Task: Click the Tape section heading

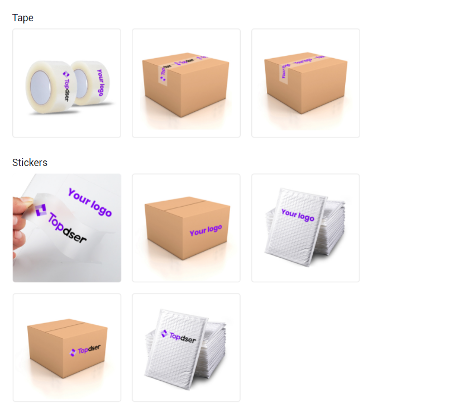Action: [23, 18]
